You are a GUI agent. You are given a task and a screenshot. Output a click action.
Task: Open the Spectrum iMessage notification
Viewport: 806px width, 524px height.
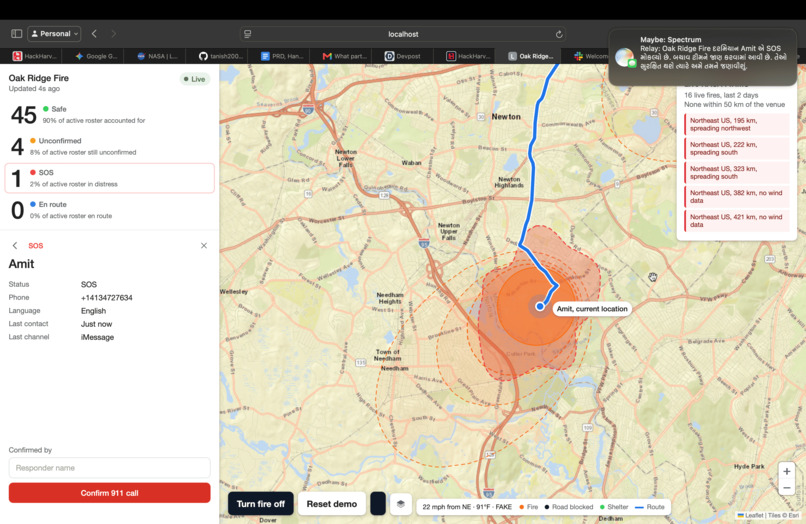pos(703,57)
